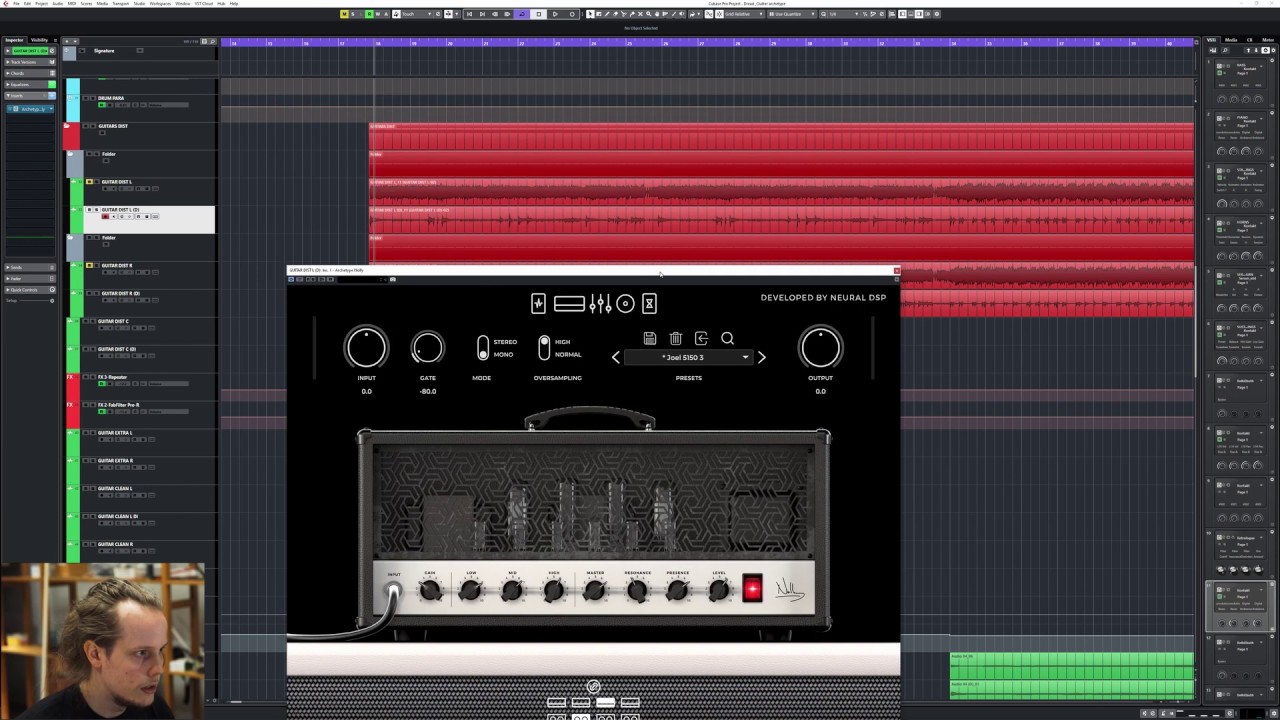
Task: Toggle the Cycle loop button
Action: 522,14
